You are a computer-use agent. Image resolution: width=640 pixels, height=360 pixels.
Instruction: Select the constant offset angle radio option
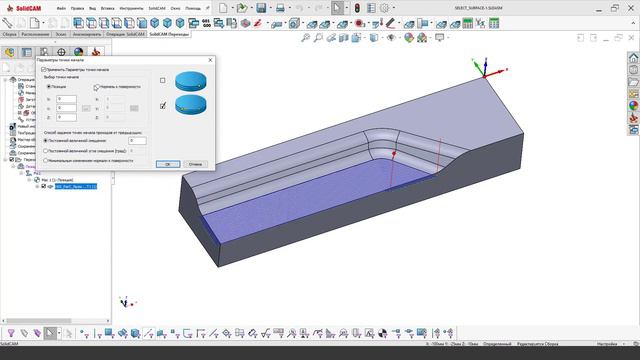pos(46,151)
